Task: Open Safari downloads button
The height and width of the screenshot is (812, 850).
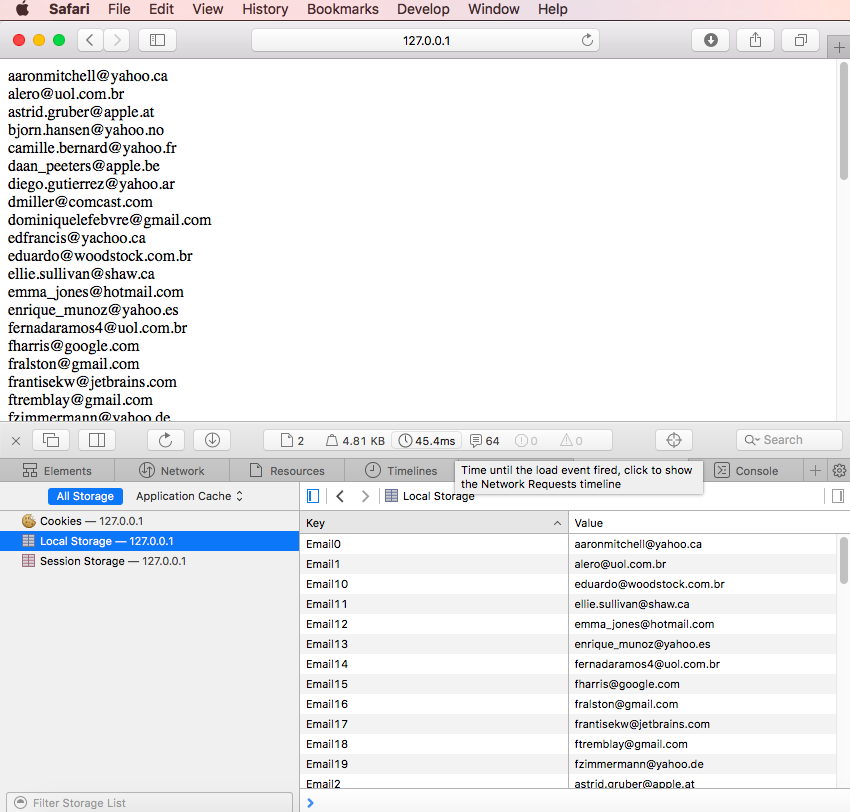Action: point(710,40)
